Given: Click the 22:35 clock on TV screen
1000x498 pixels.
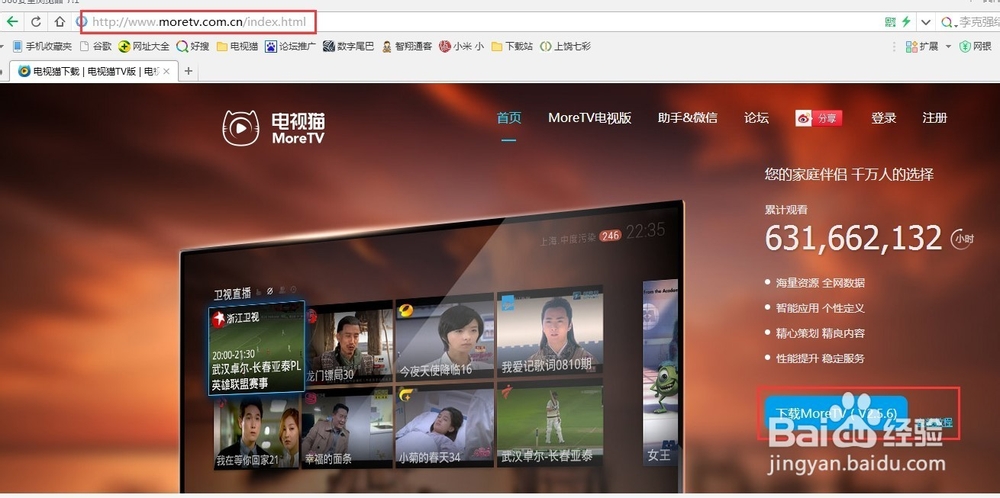Looking at the screenshot, I should pyautogui.click(x=645, y=230).
